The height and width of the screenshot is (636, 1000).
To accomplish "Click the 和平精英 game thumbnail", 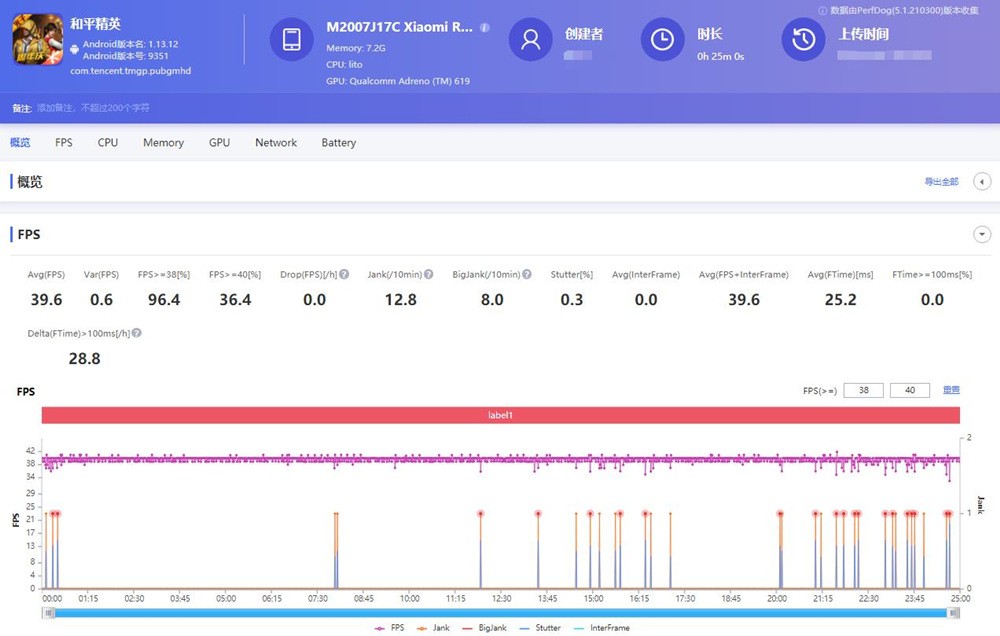I will (38, 40).
